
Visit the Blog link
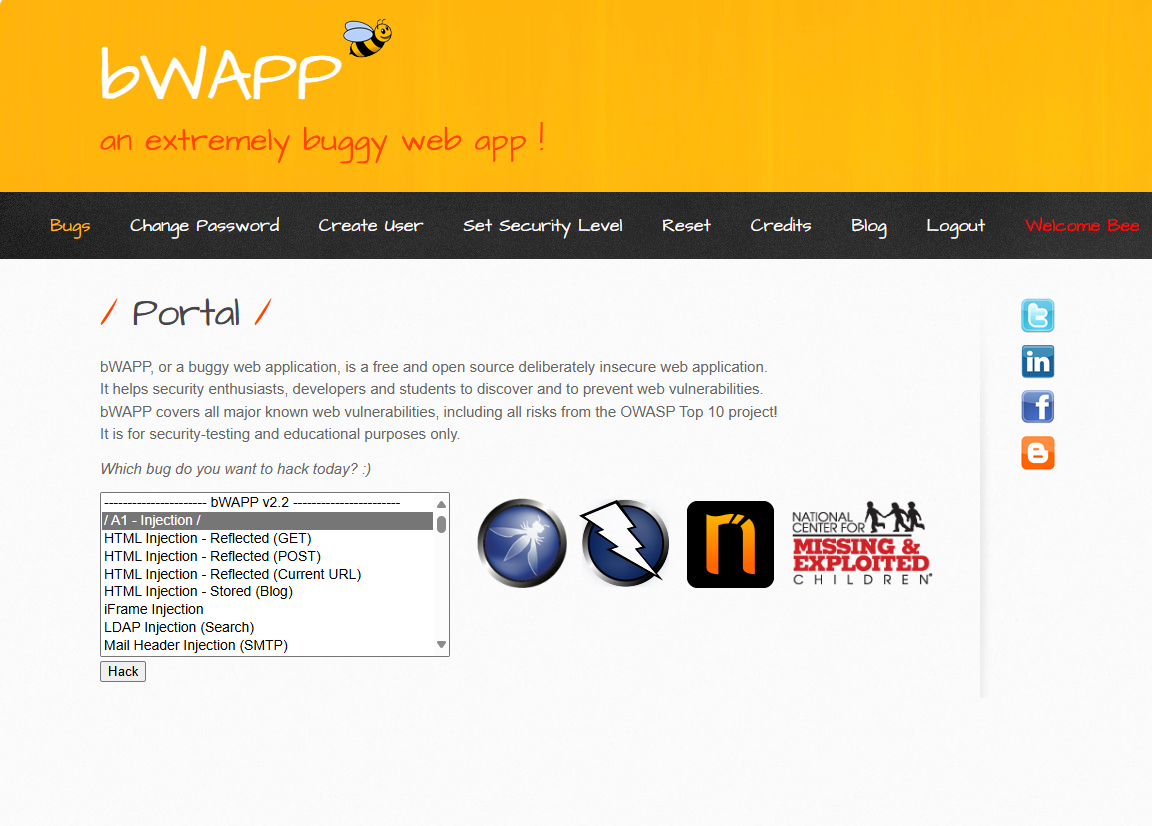click(869, 226)
